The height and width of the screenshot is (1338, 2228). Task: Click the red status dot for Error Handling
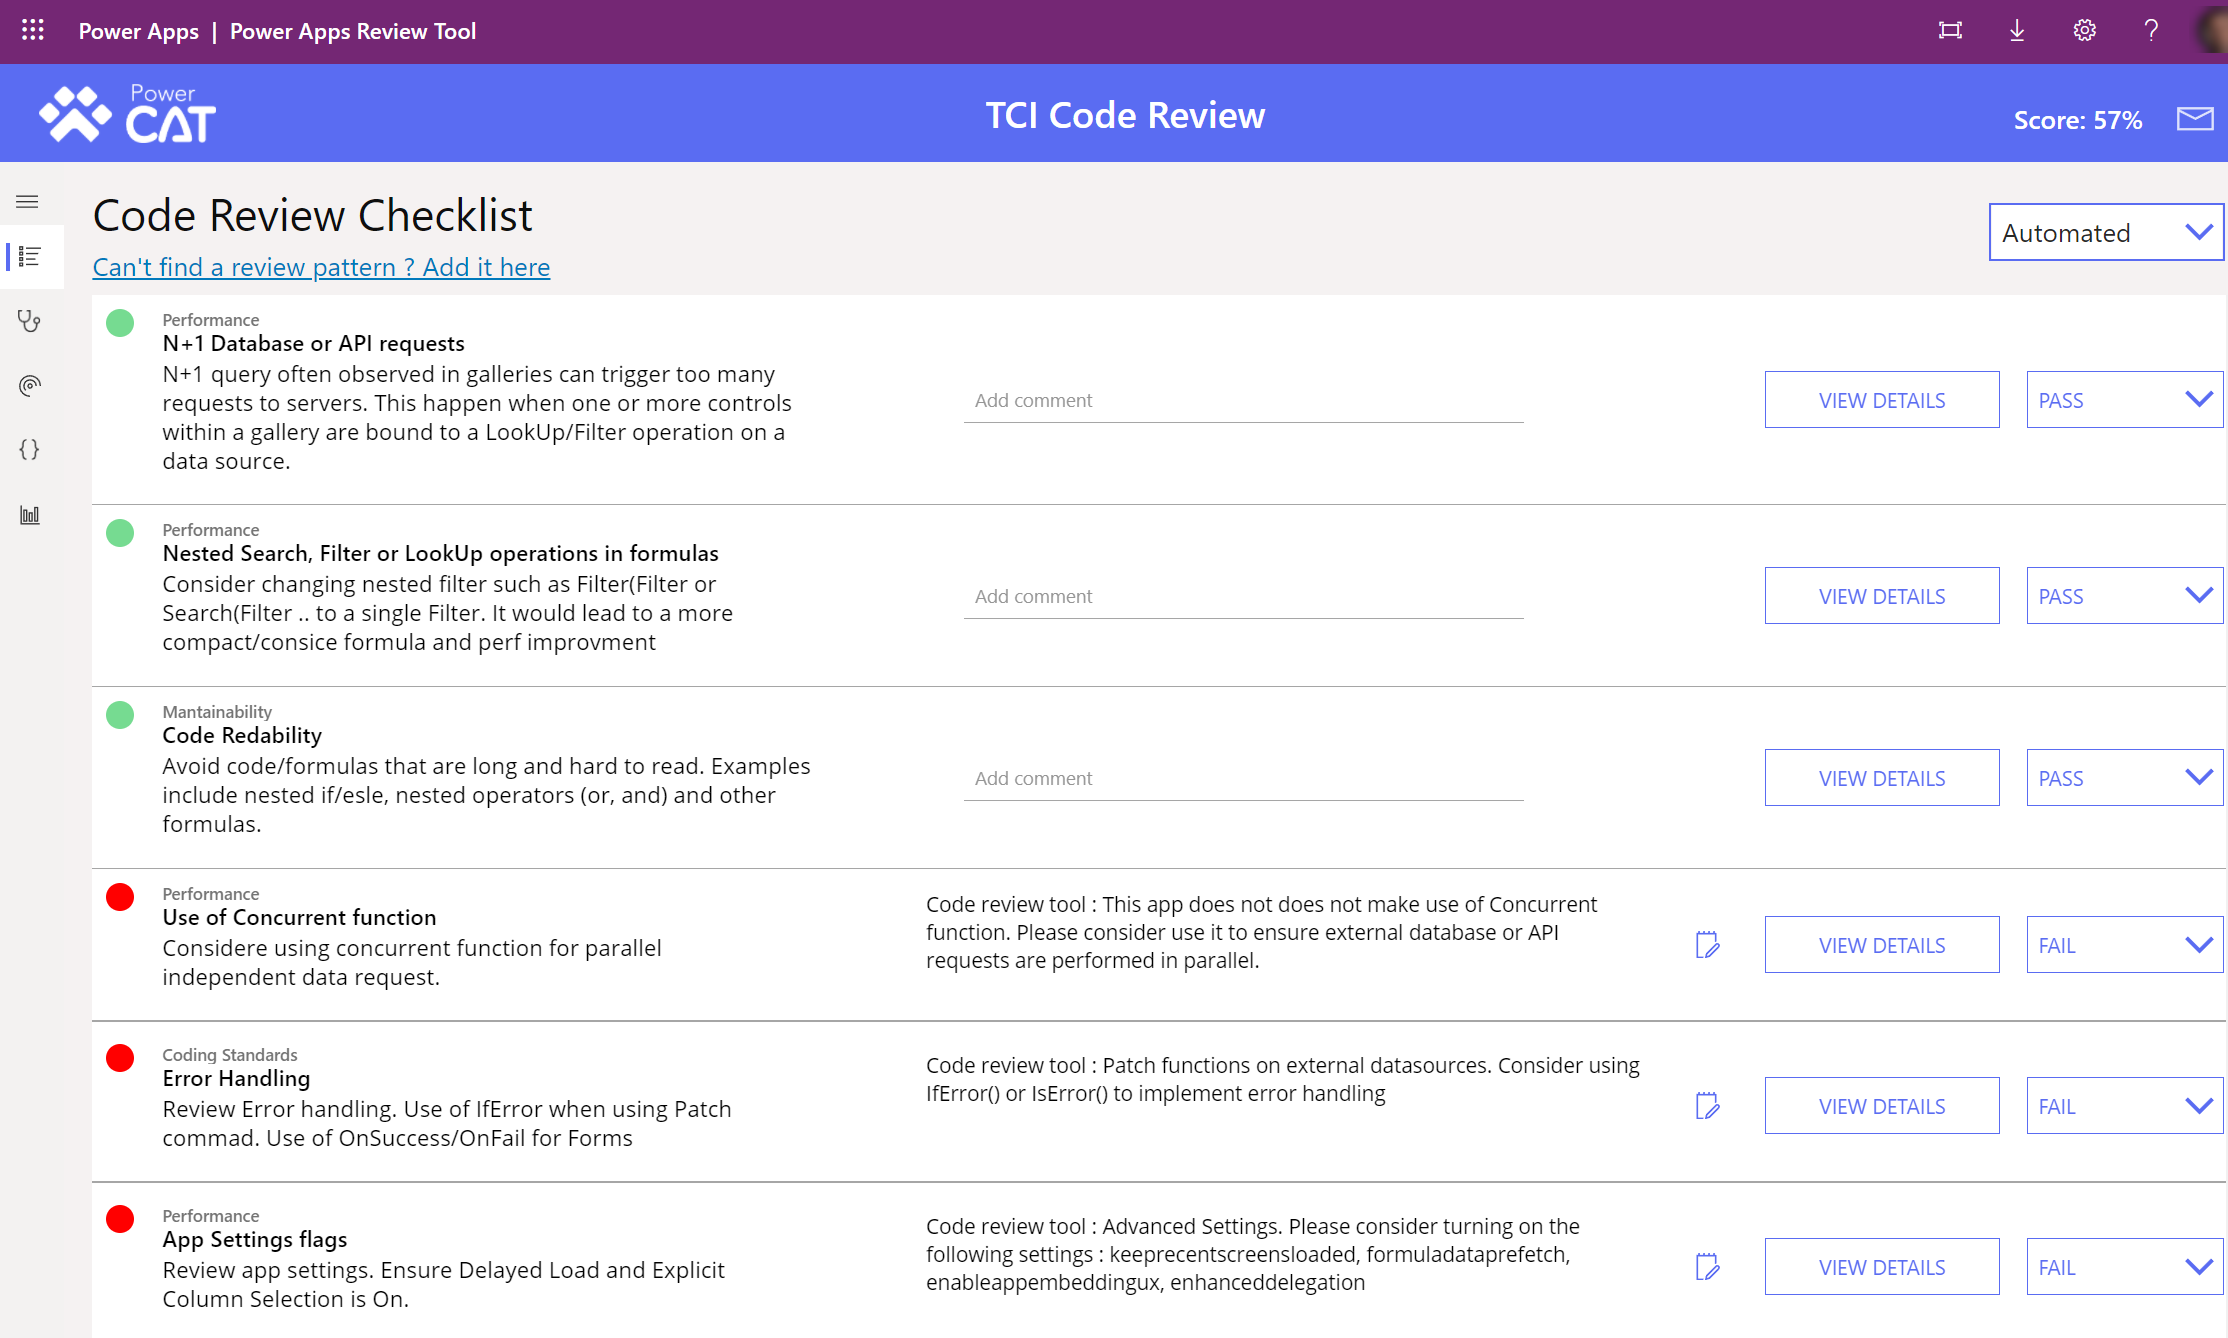(x=120, y=1057)
